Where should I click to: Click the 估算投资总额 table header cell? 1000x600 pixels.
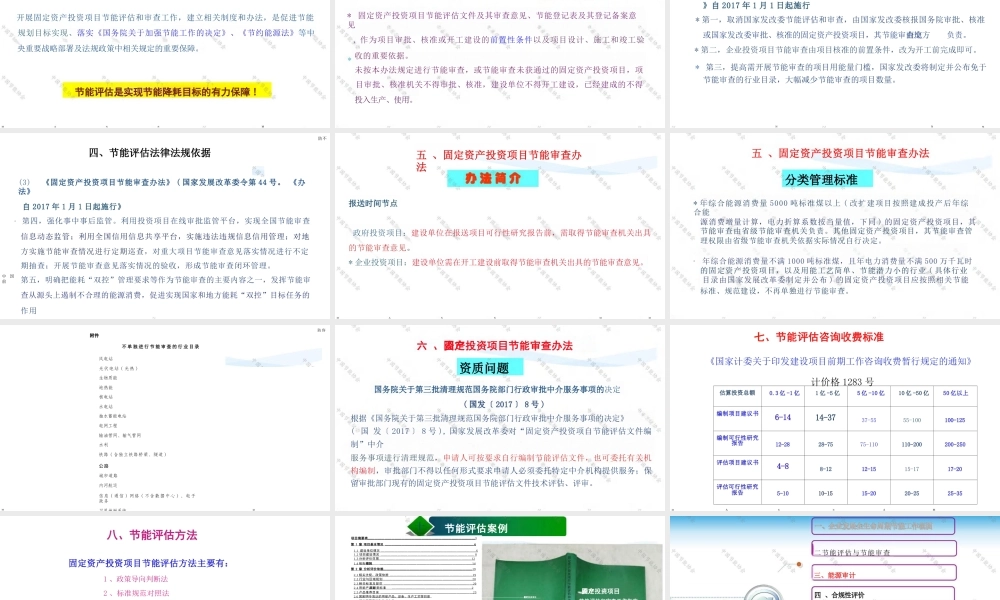pyautogui.click(x=735, y=393)
